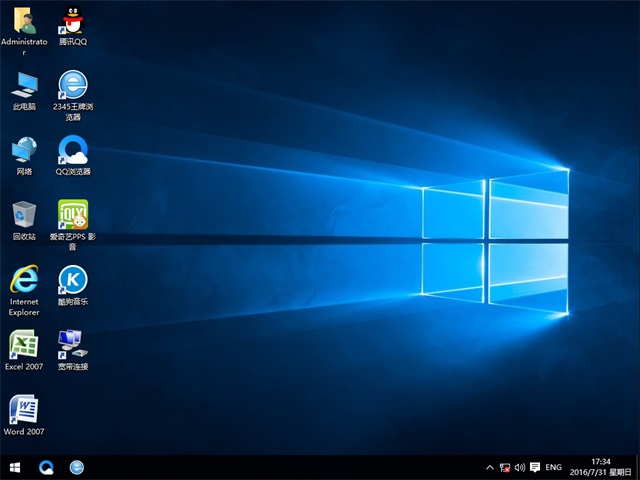Open the 2345 browser shortcut

(72, 84)
